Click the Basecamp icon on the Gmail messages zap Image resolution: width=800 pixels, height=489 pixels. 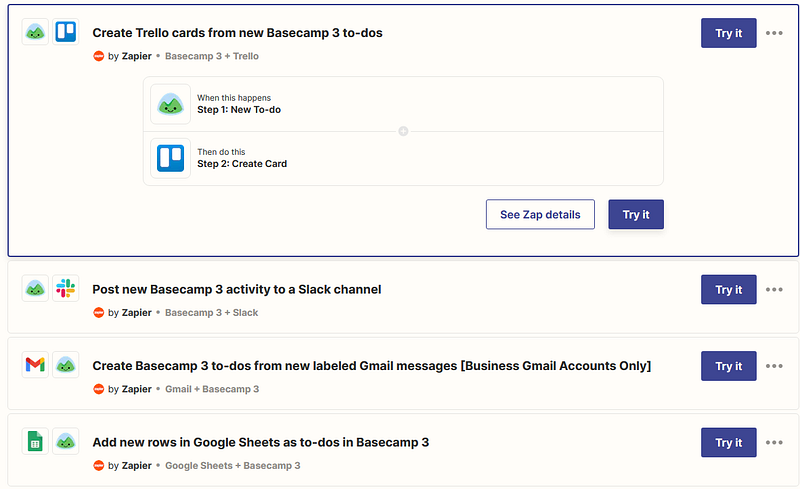pos(66,365)
